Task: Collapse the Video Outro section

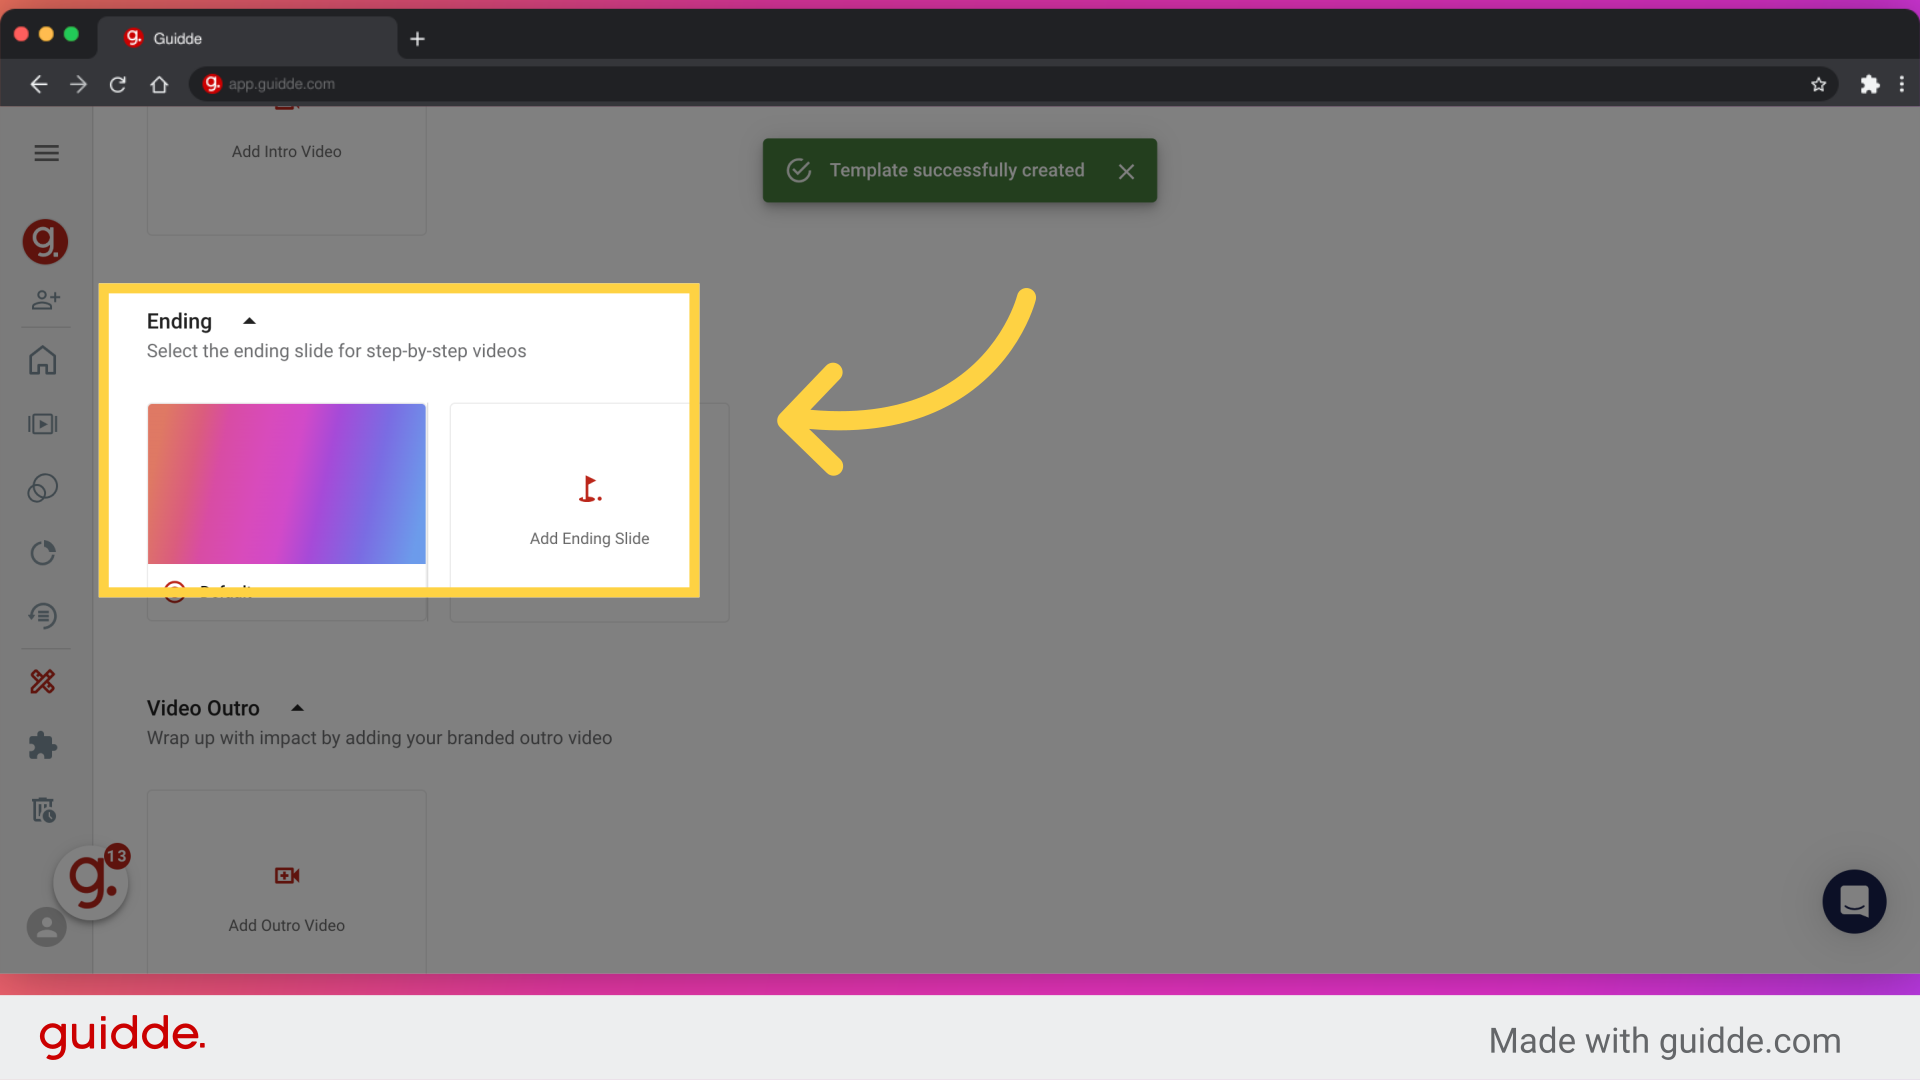Action: click(297, 708)
